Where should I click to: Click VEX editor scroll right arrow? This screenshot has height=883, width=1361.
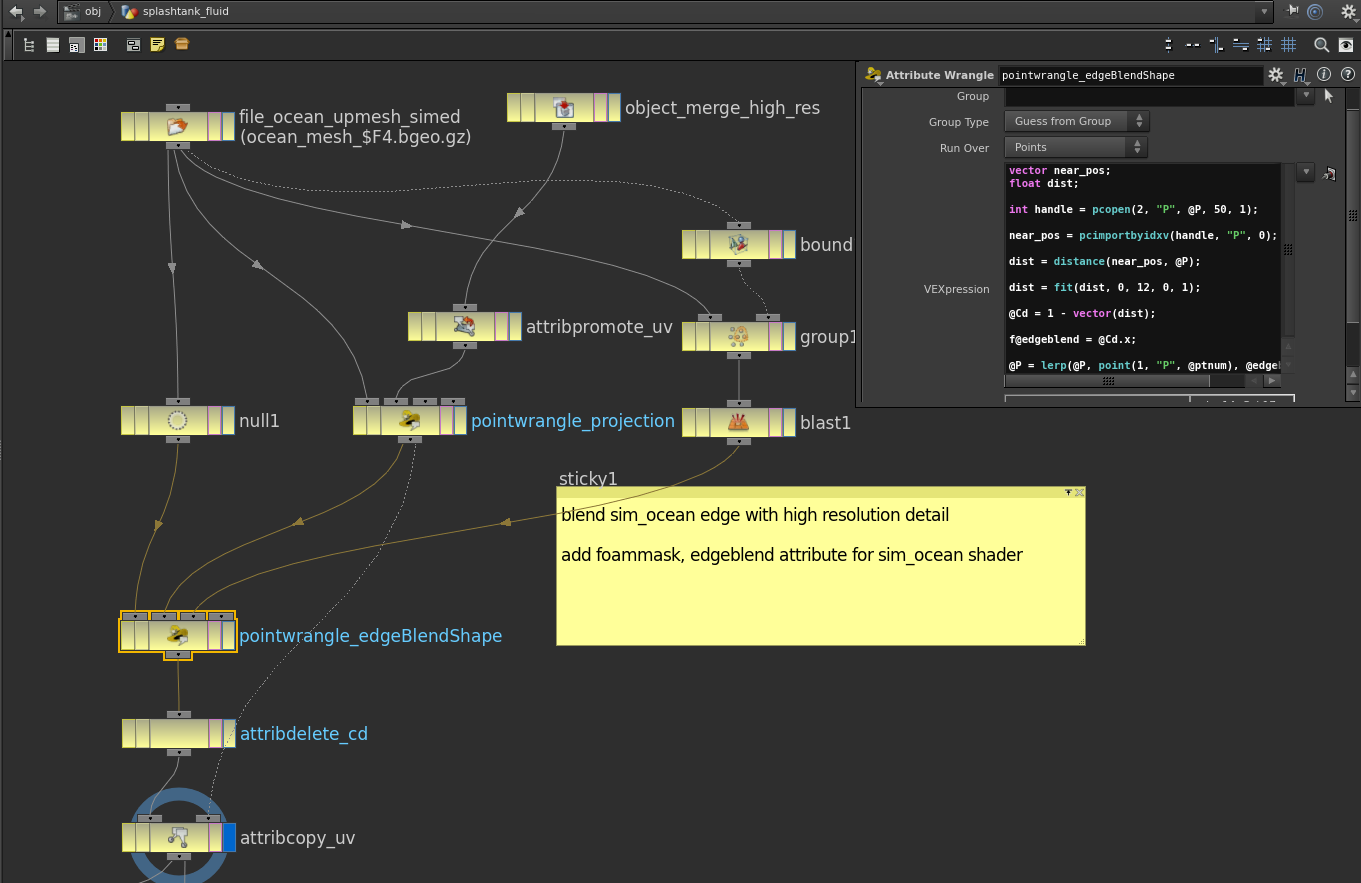point(1272,381)
